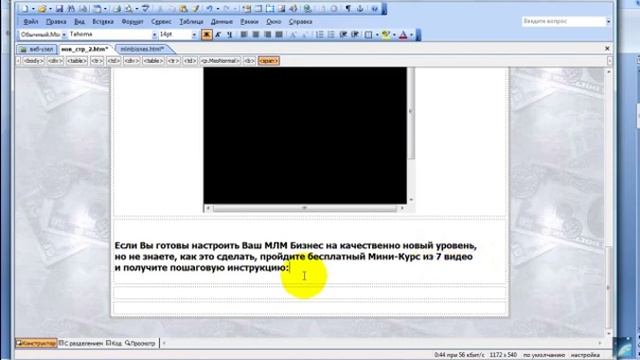
Task: Click into the 'Введите вопрос' help field
Action: 563,21
